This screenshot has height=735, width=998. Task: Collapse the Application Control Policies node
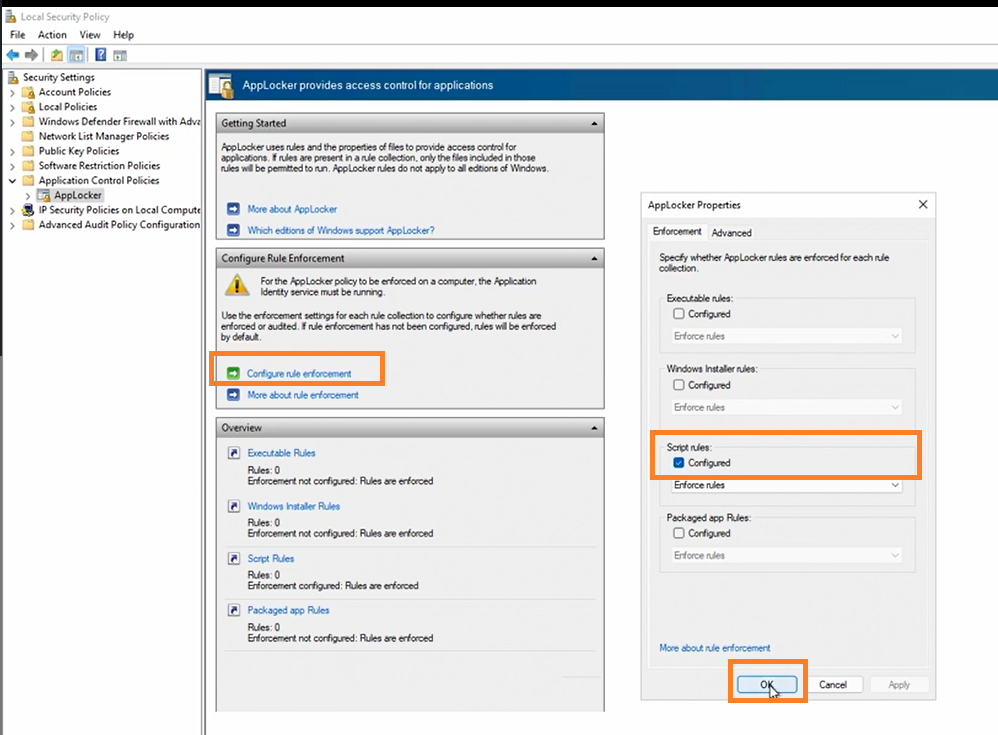click(x=12, y=181)
